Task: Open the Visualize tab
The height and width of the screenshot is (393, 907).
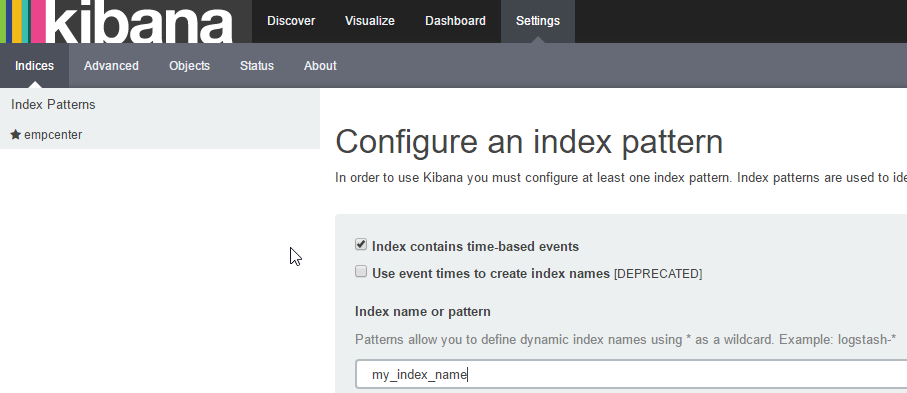Action: pos(370,21)
